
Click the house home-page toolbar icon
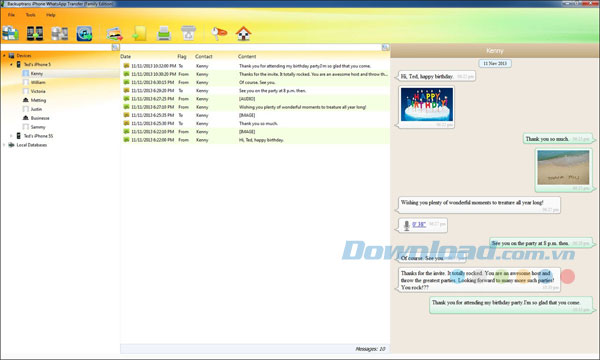click(243, 33)
